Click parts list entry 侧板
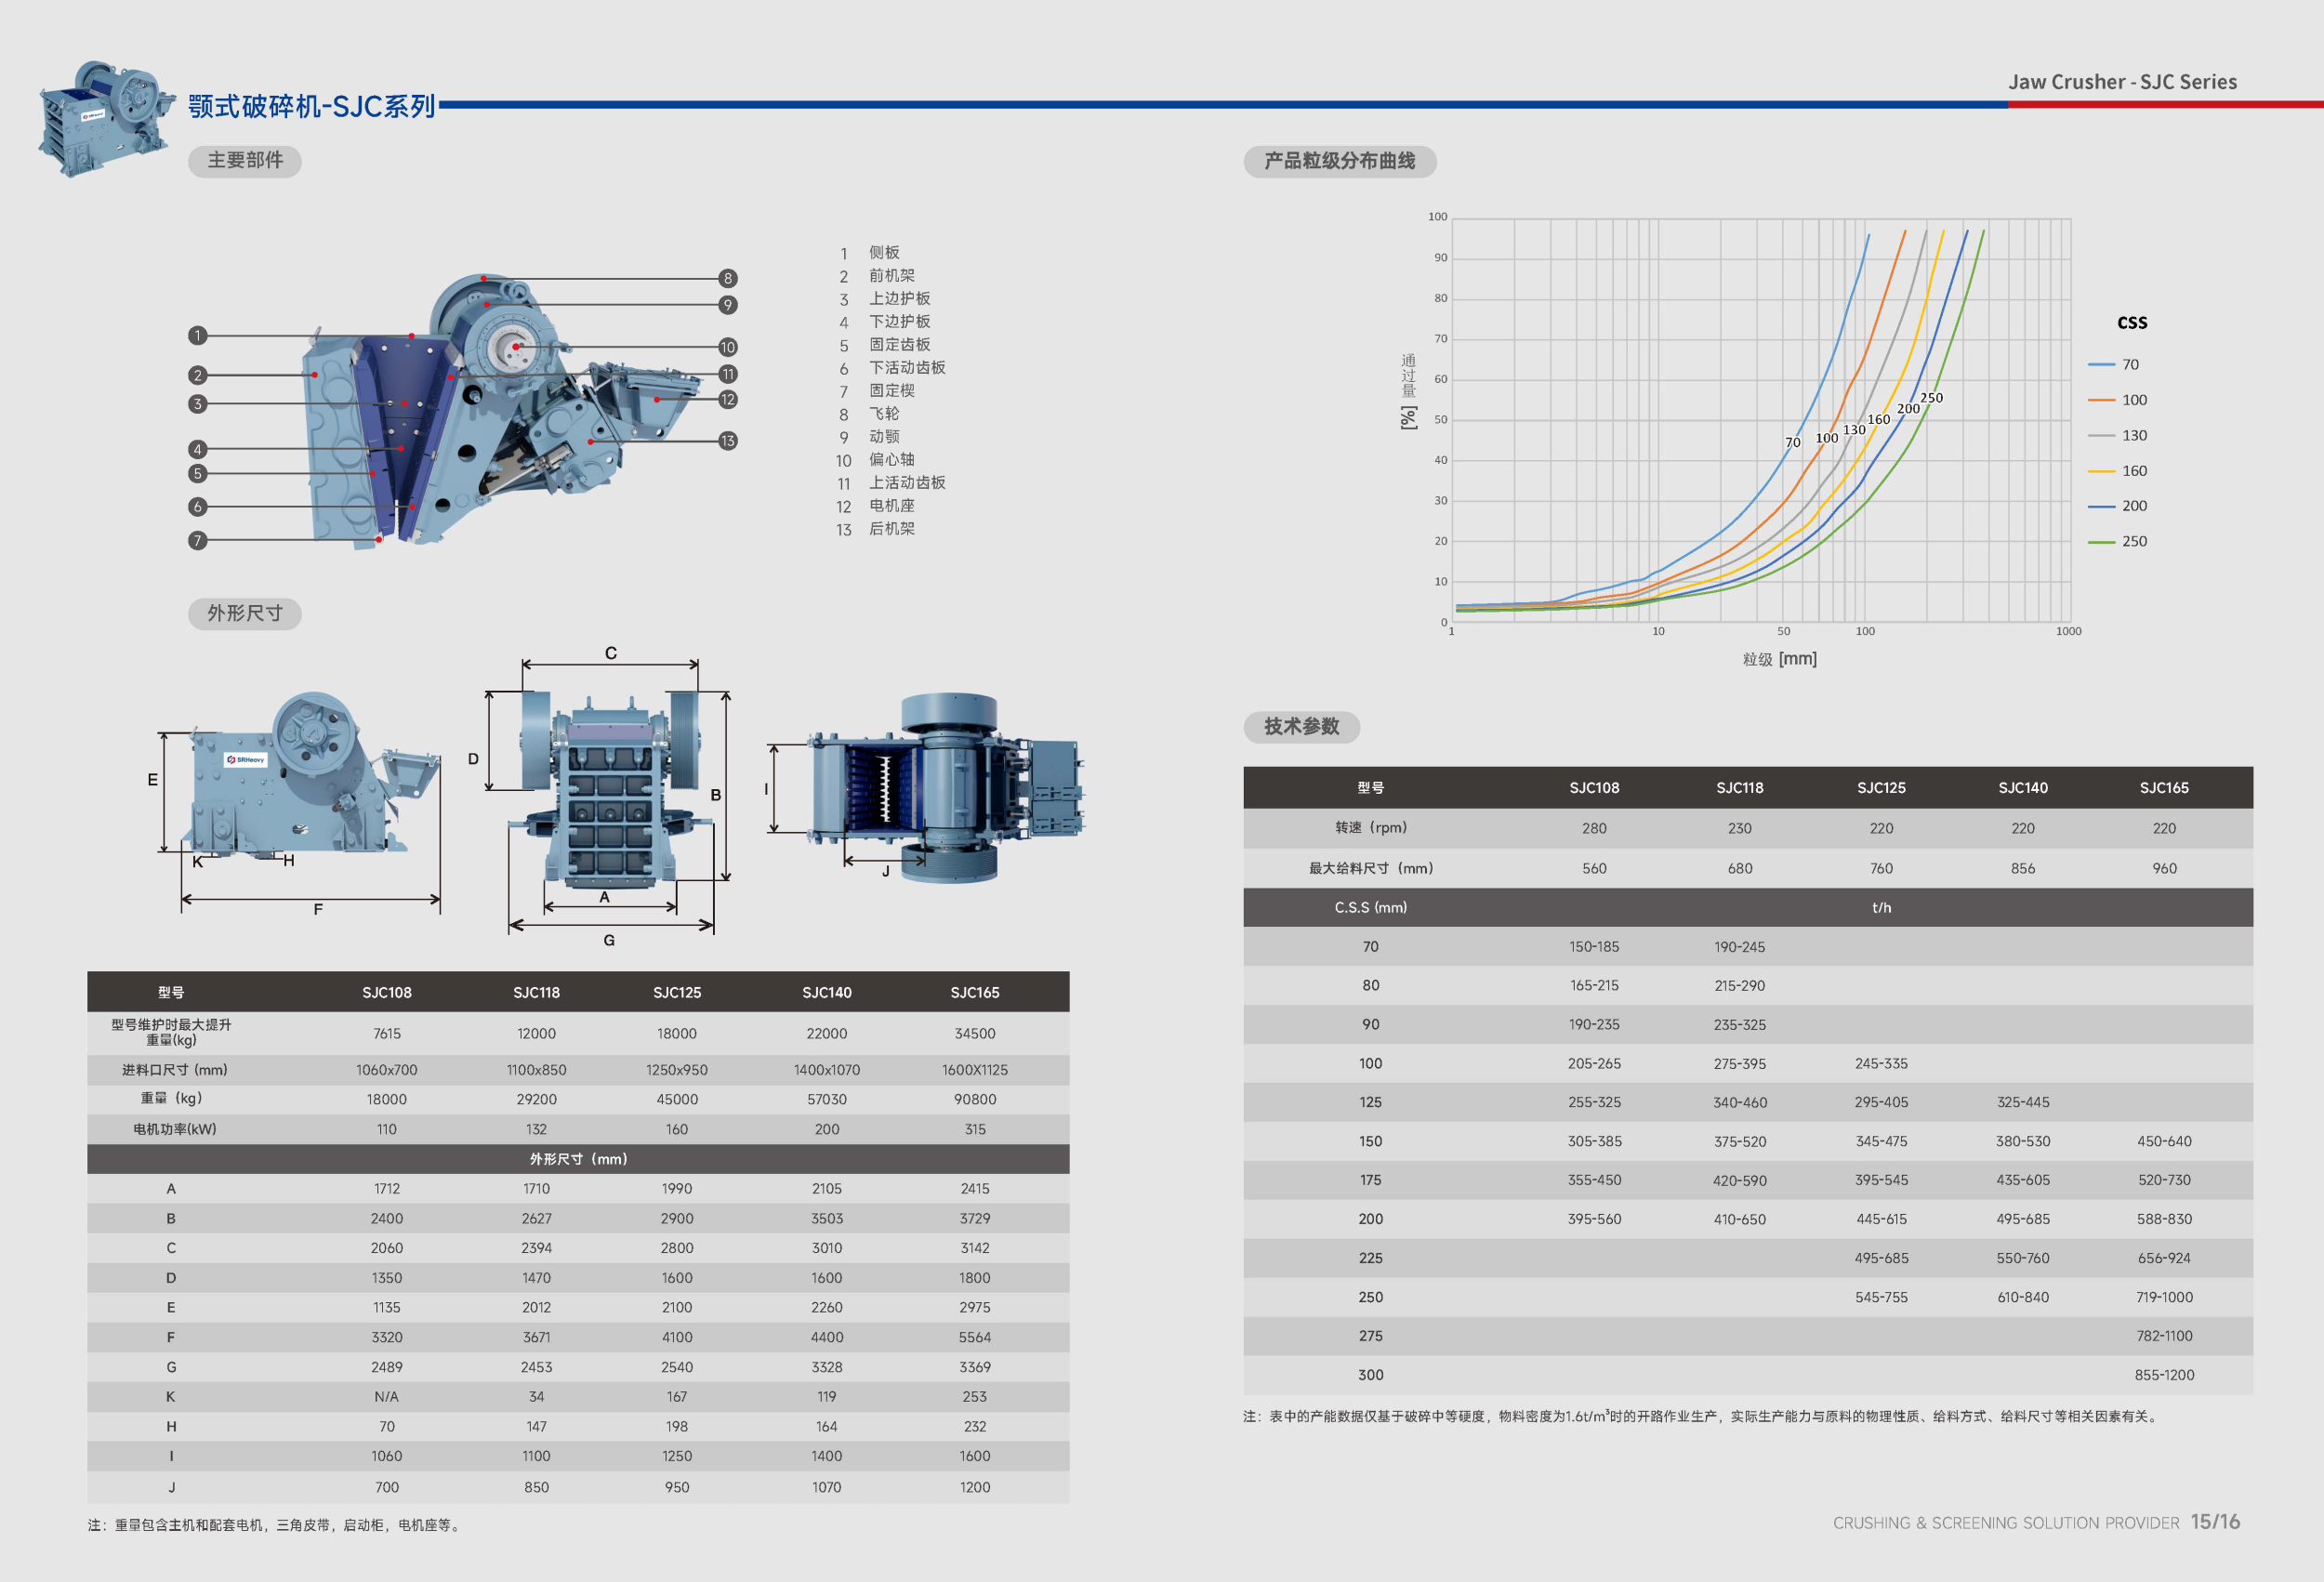The width and height of the screenshot is (2324, 1582). [x=884, y=253]
